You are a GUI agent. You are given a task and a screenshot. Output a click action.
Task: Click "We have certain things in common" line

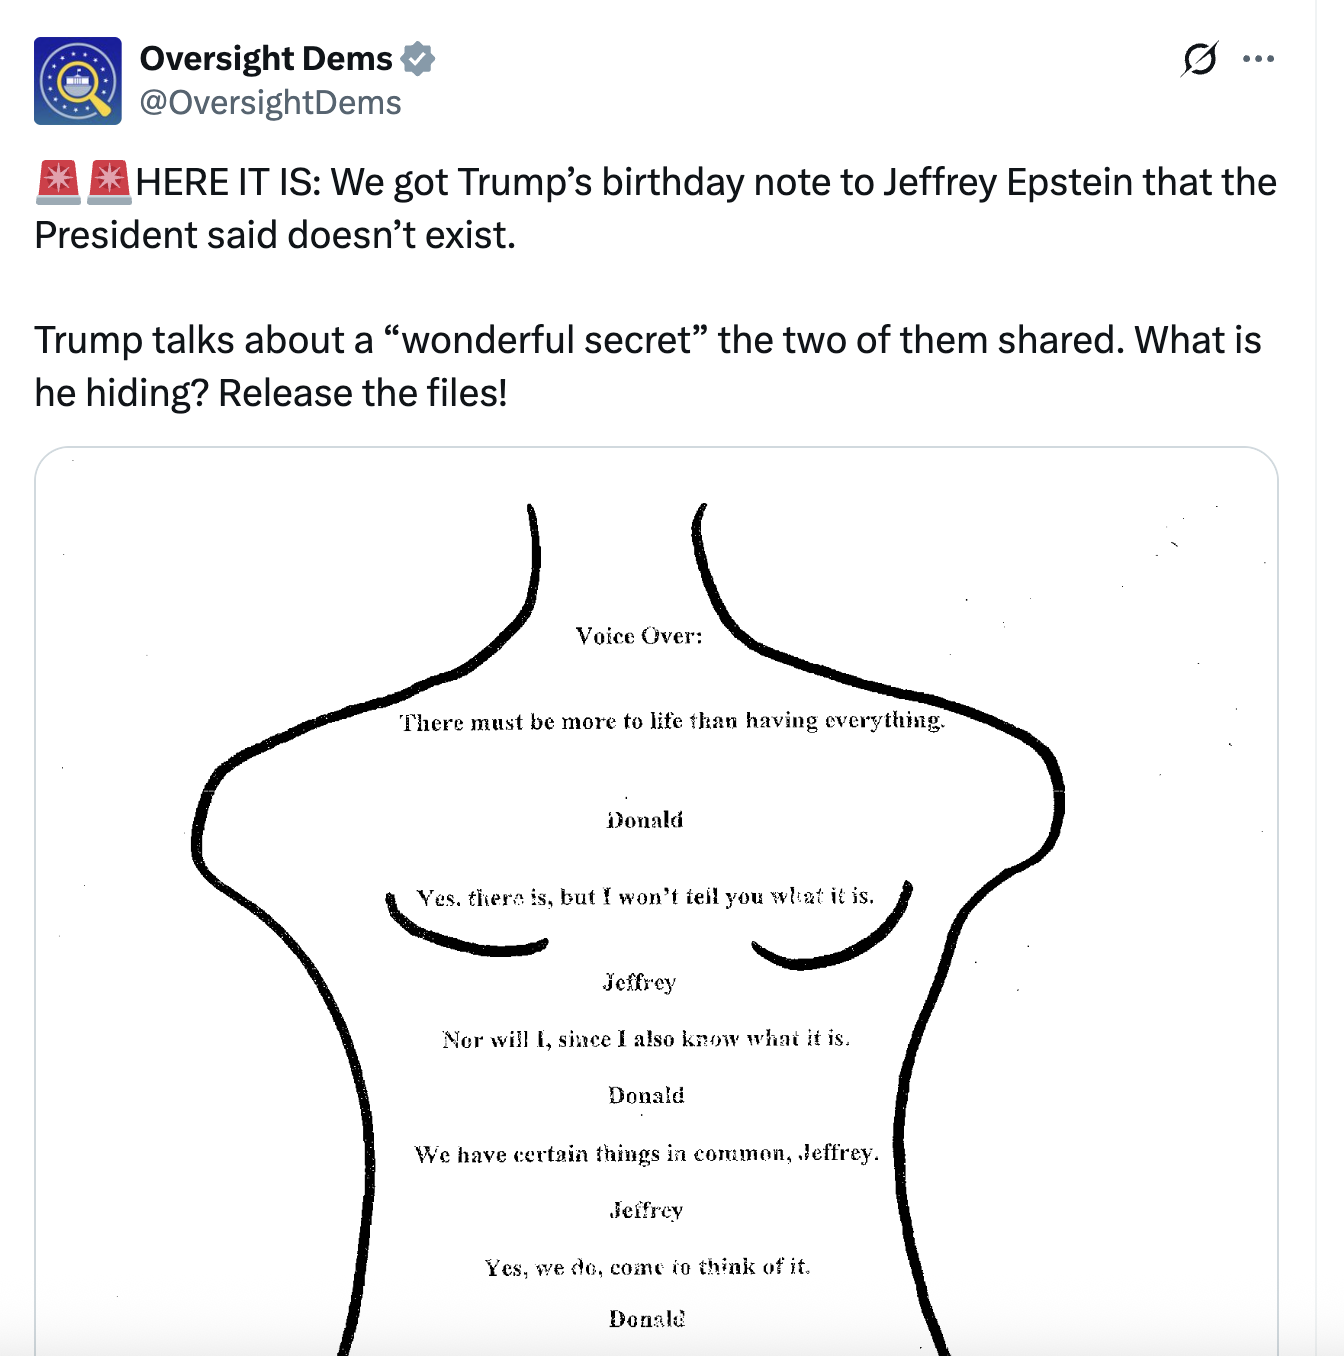coord(647,1154)
